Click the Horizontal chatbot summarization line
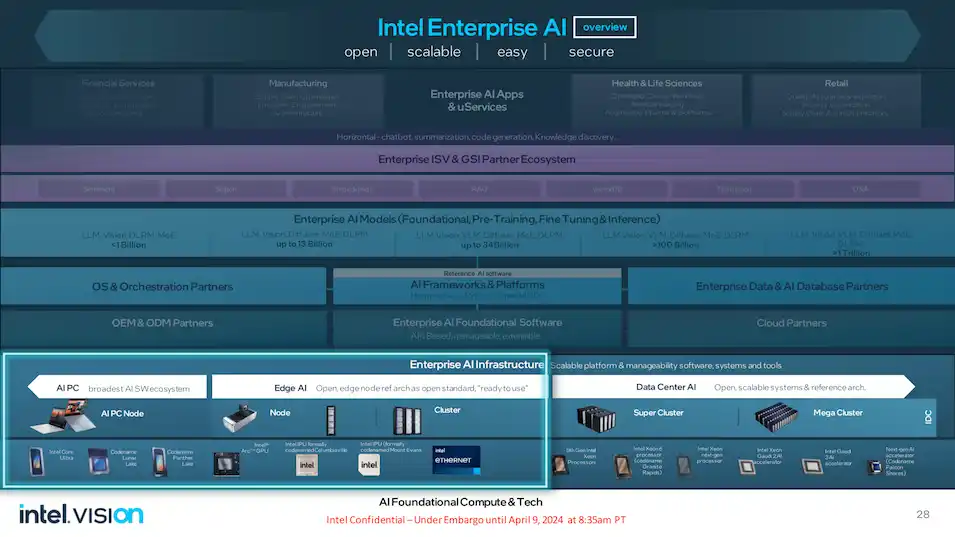The height and width of the screenshot is (537, 955). click(475, 137)
